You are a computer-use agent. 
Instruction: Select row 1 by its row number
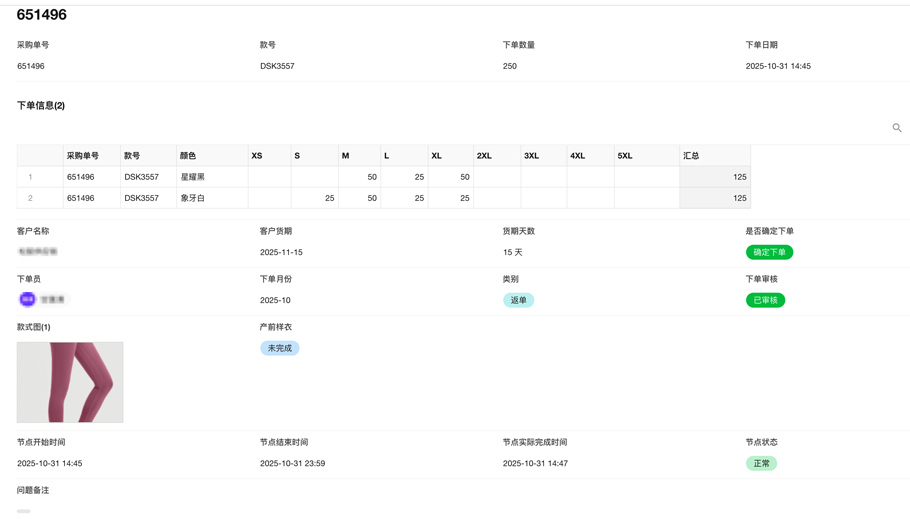coord(30,177)
